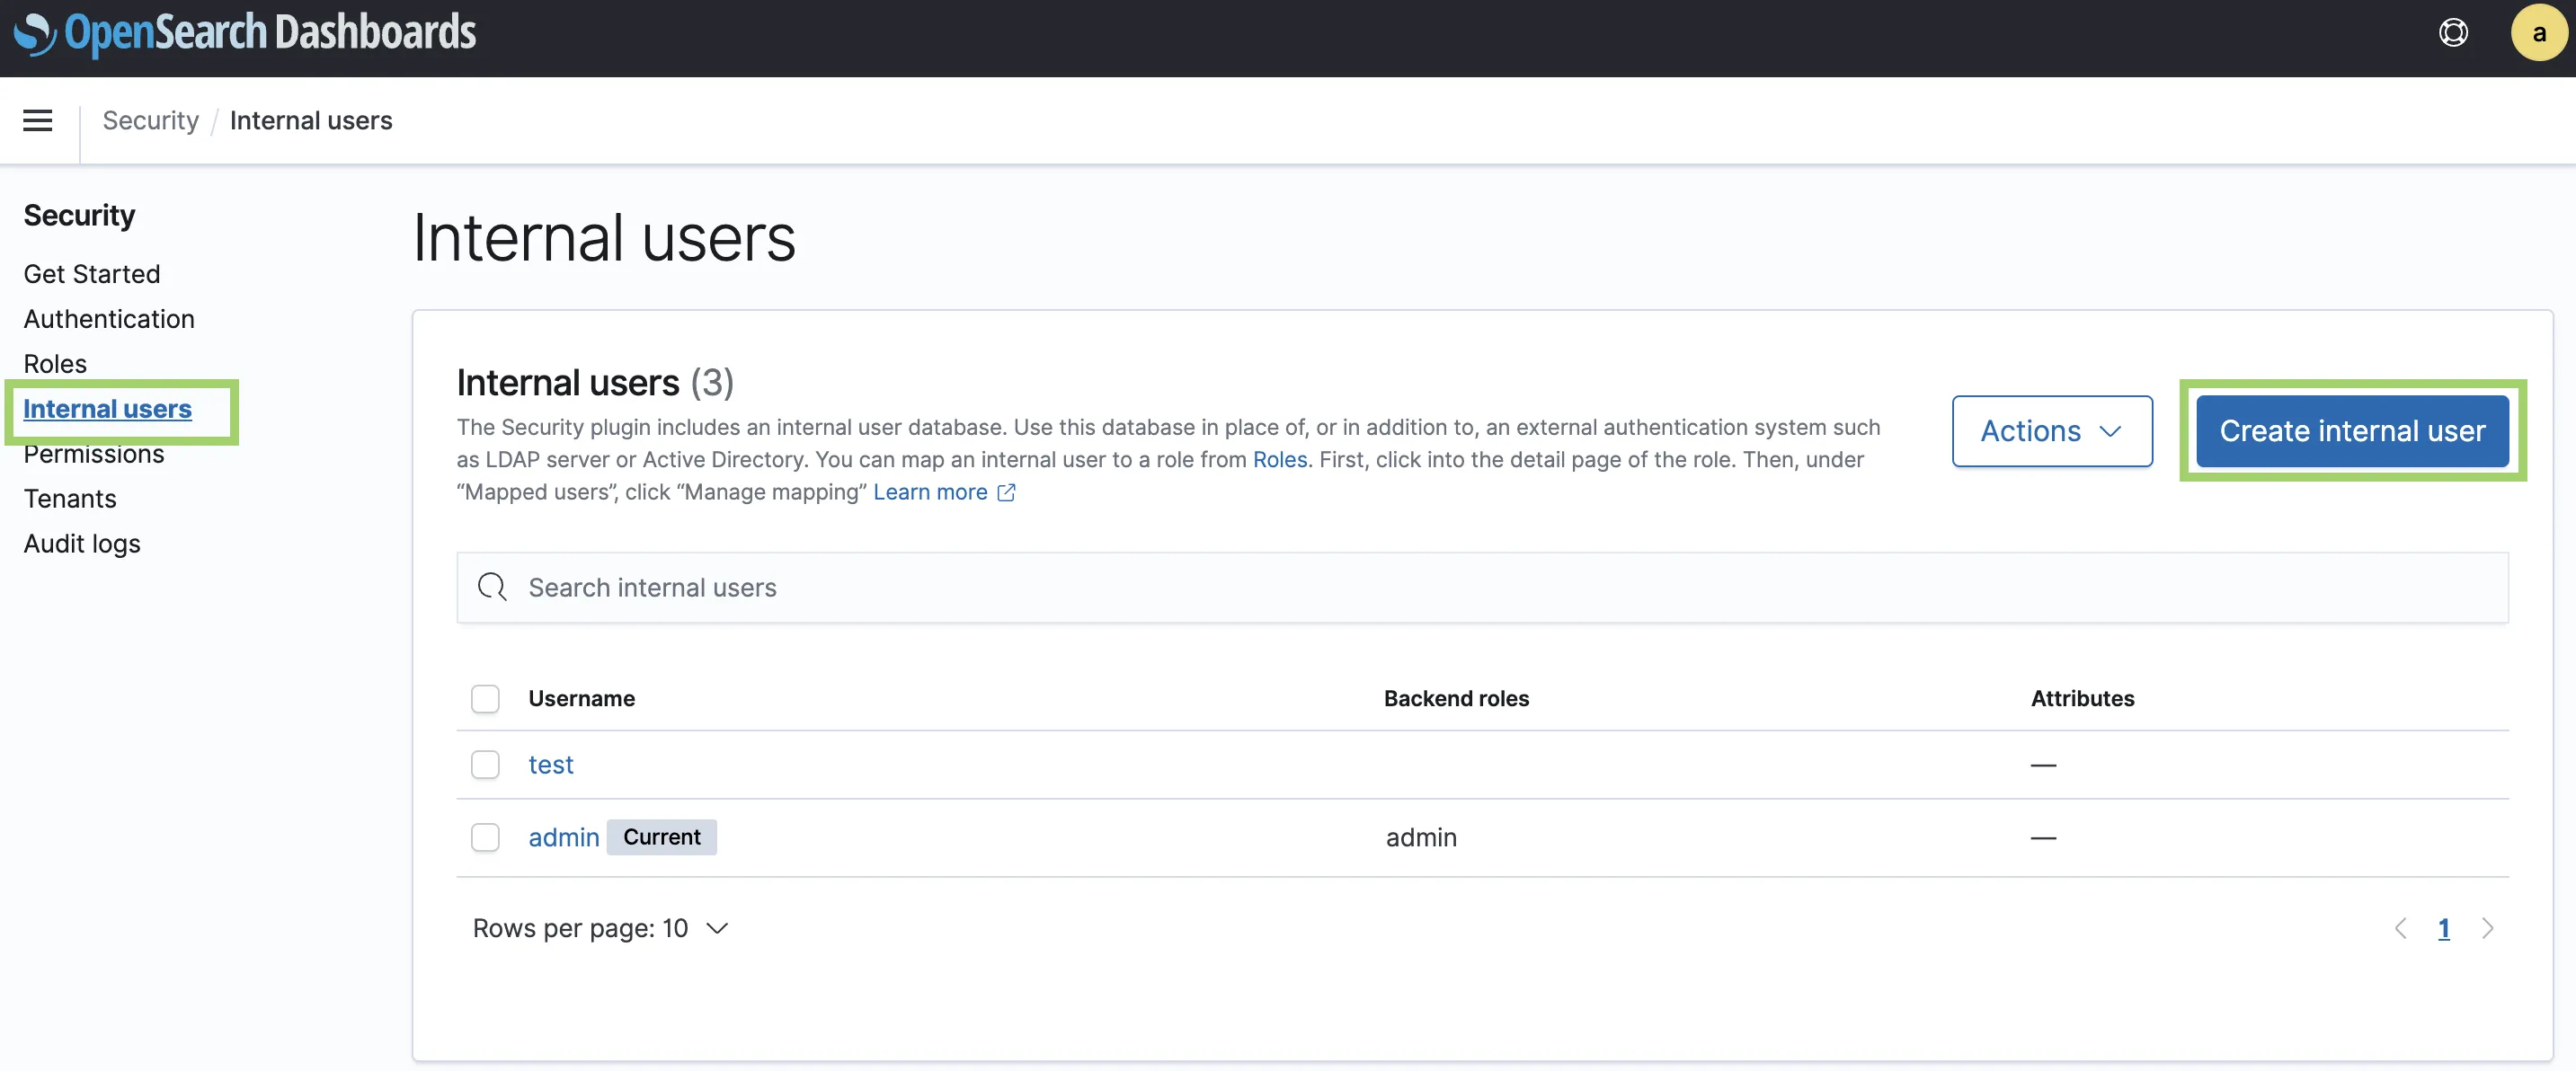
Task: Open Roles in Security sidebar
Action: pyautogui.click(x=55, y=364)
